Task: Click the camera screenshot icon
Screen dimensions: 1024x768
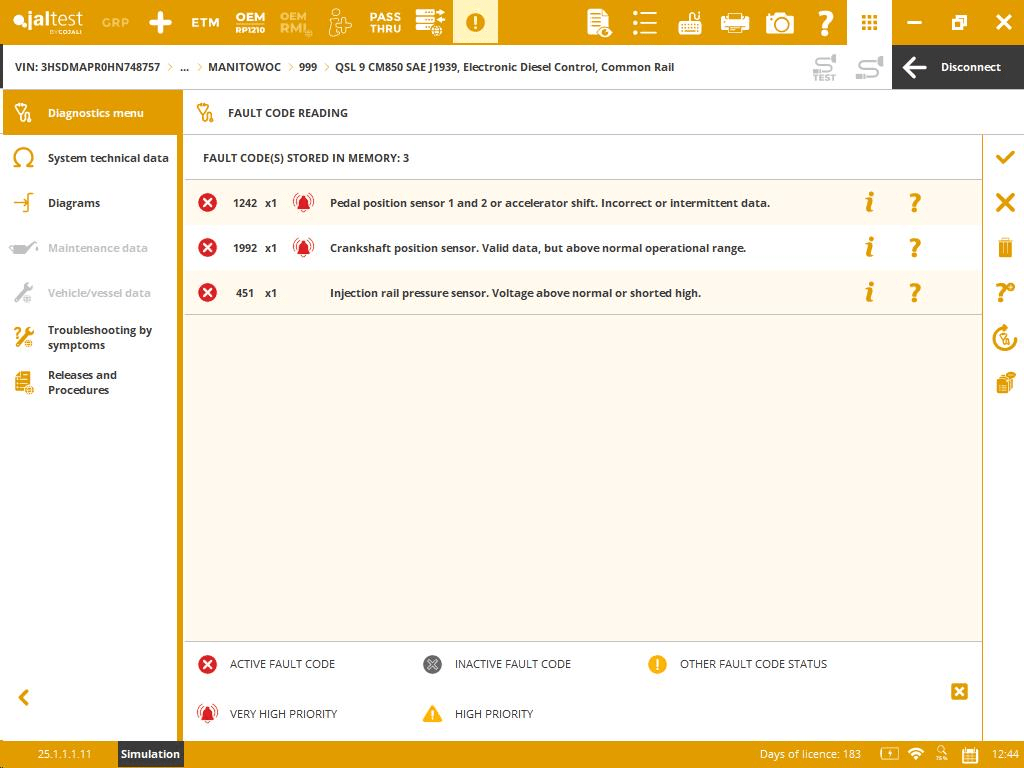Action: [x=780, y=22]
